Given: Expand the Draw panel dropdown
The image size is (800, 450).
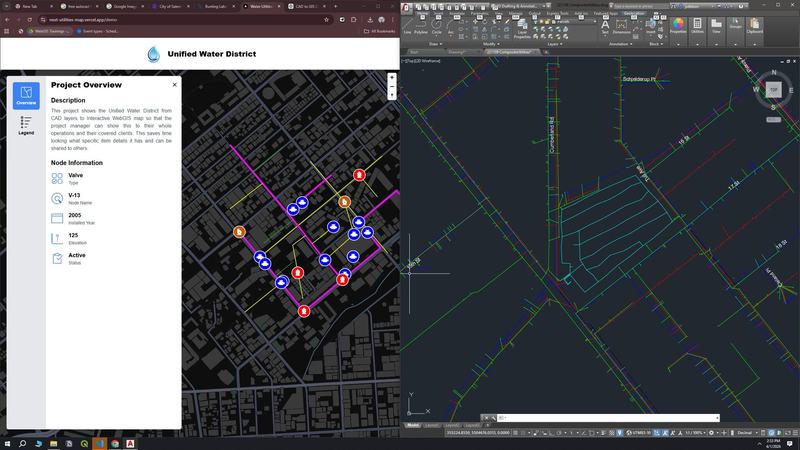Looking at the screenshot, I should pyautogui.click(x=435, y=44).
